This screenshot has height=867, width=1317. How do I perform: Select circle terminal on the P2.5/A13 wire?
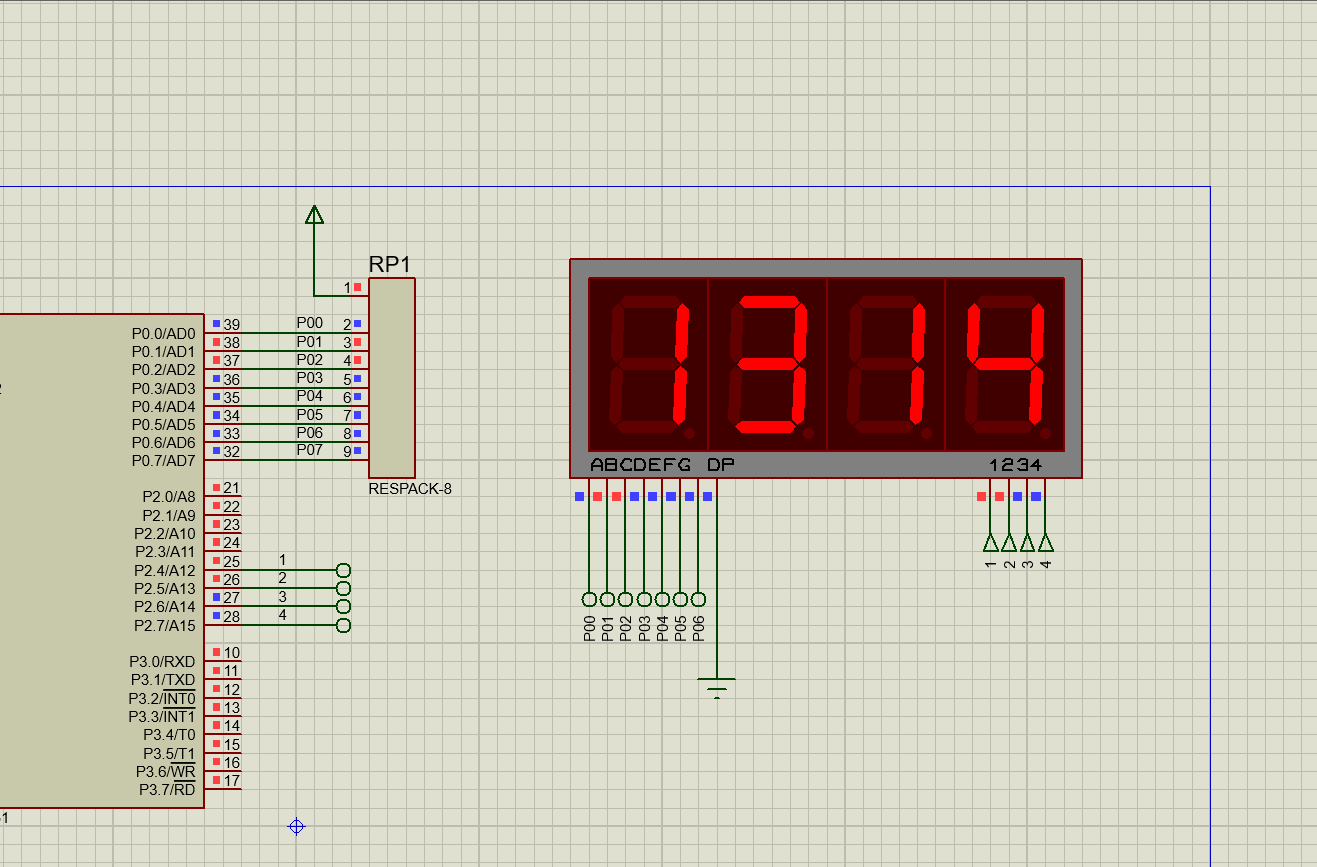coord(344,589)
